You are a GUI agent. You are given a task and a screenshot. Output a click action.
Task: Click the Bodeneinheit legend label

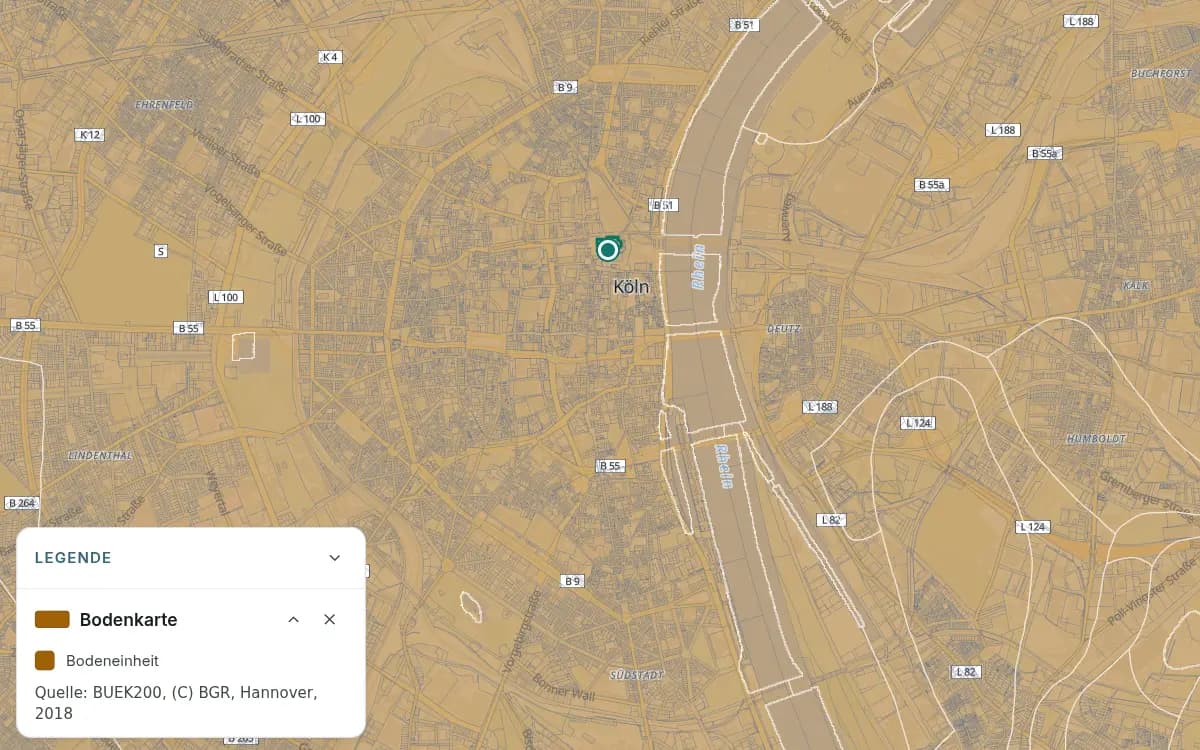click(112, 661)
